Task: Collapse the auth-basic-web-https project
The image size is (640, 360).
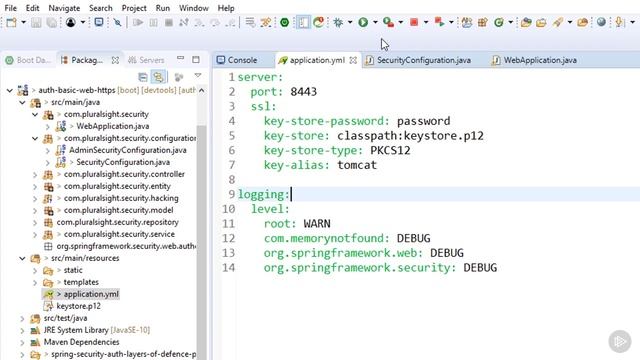Action: coord(10,90)
